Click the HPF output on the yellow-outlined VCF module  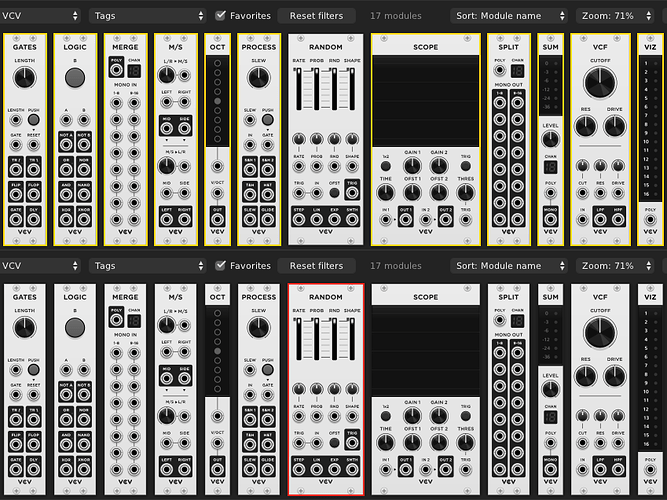point(618,220)
